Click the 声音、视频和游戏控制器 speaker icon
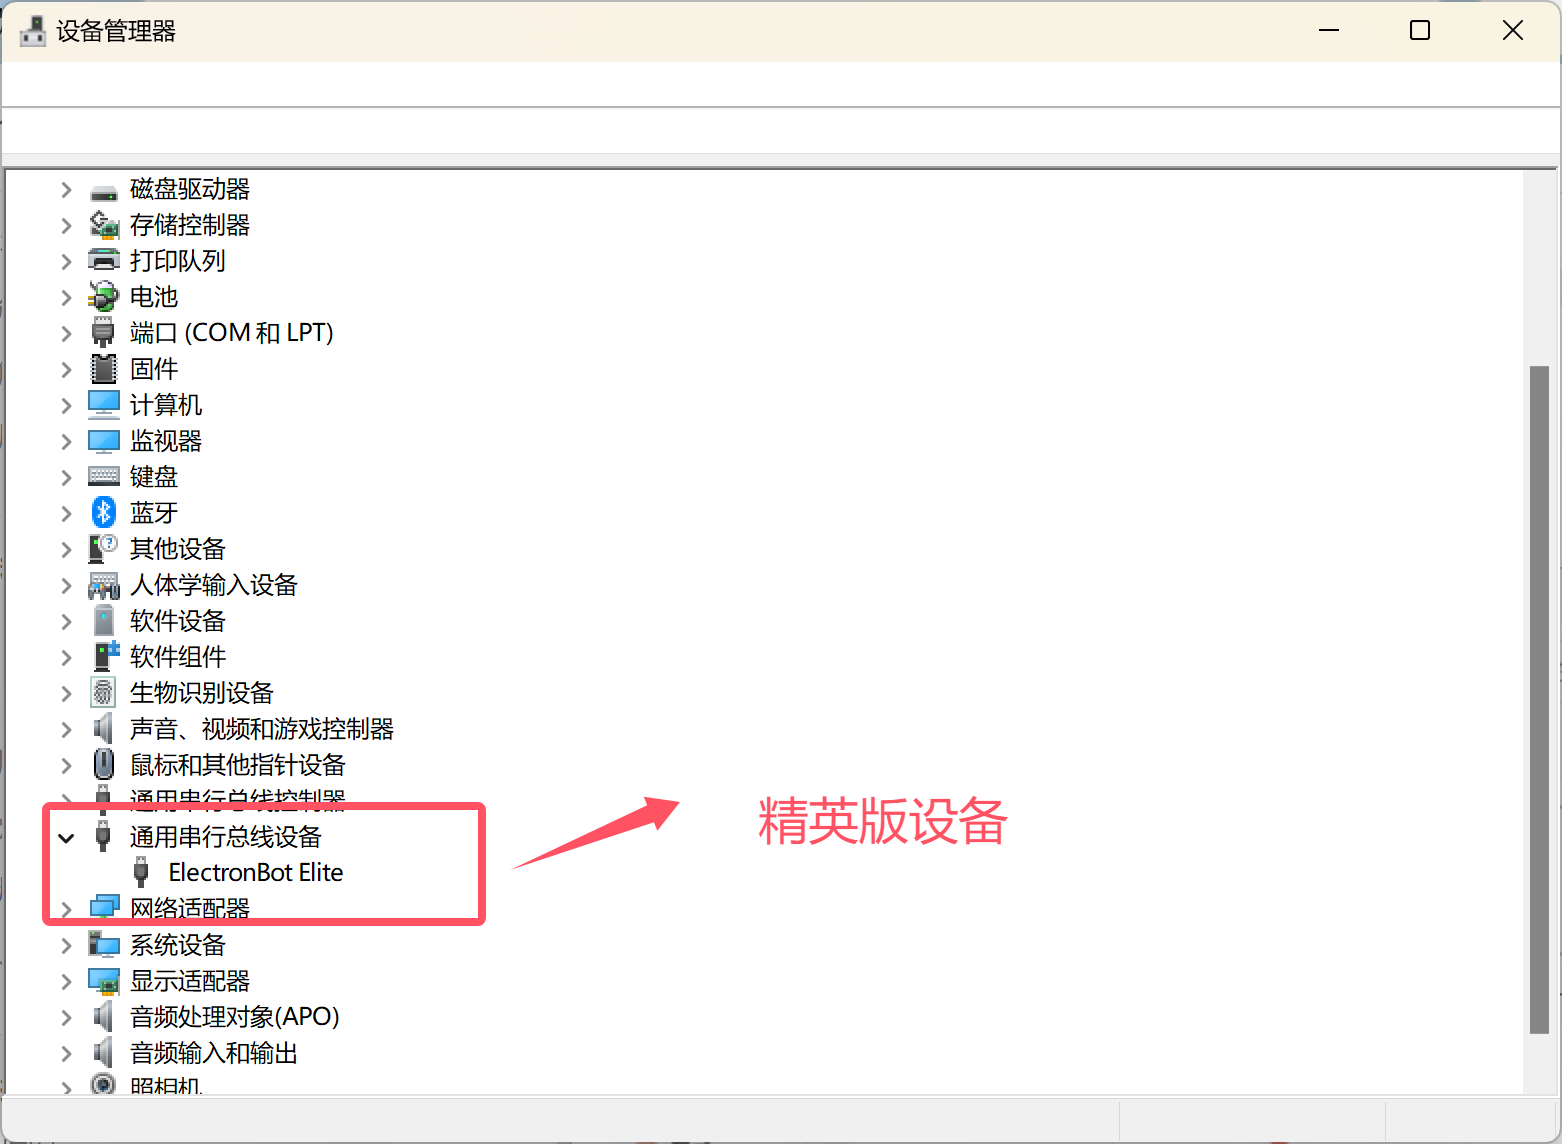Screen dimensions: 1562x1144 (x=104, y=730)
